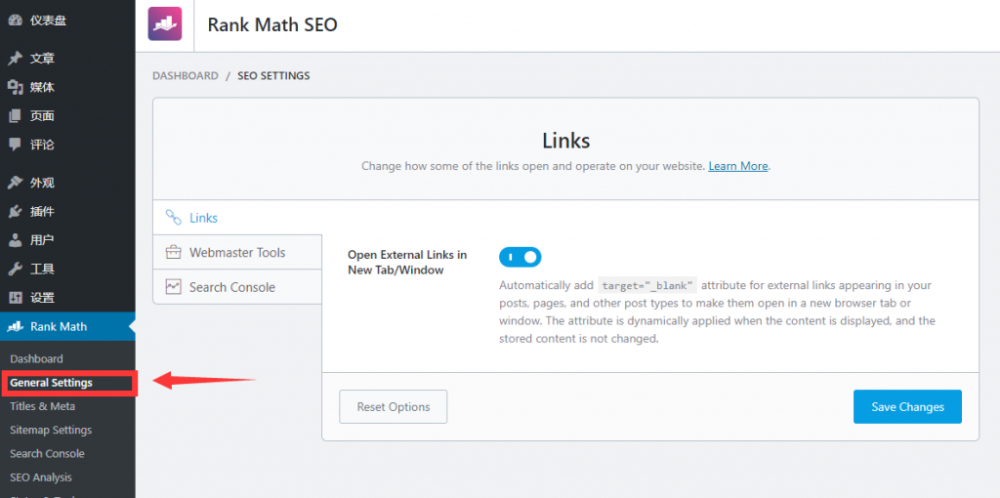Click the Appearance paintbrush icon

(14, 183)
